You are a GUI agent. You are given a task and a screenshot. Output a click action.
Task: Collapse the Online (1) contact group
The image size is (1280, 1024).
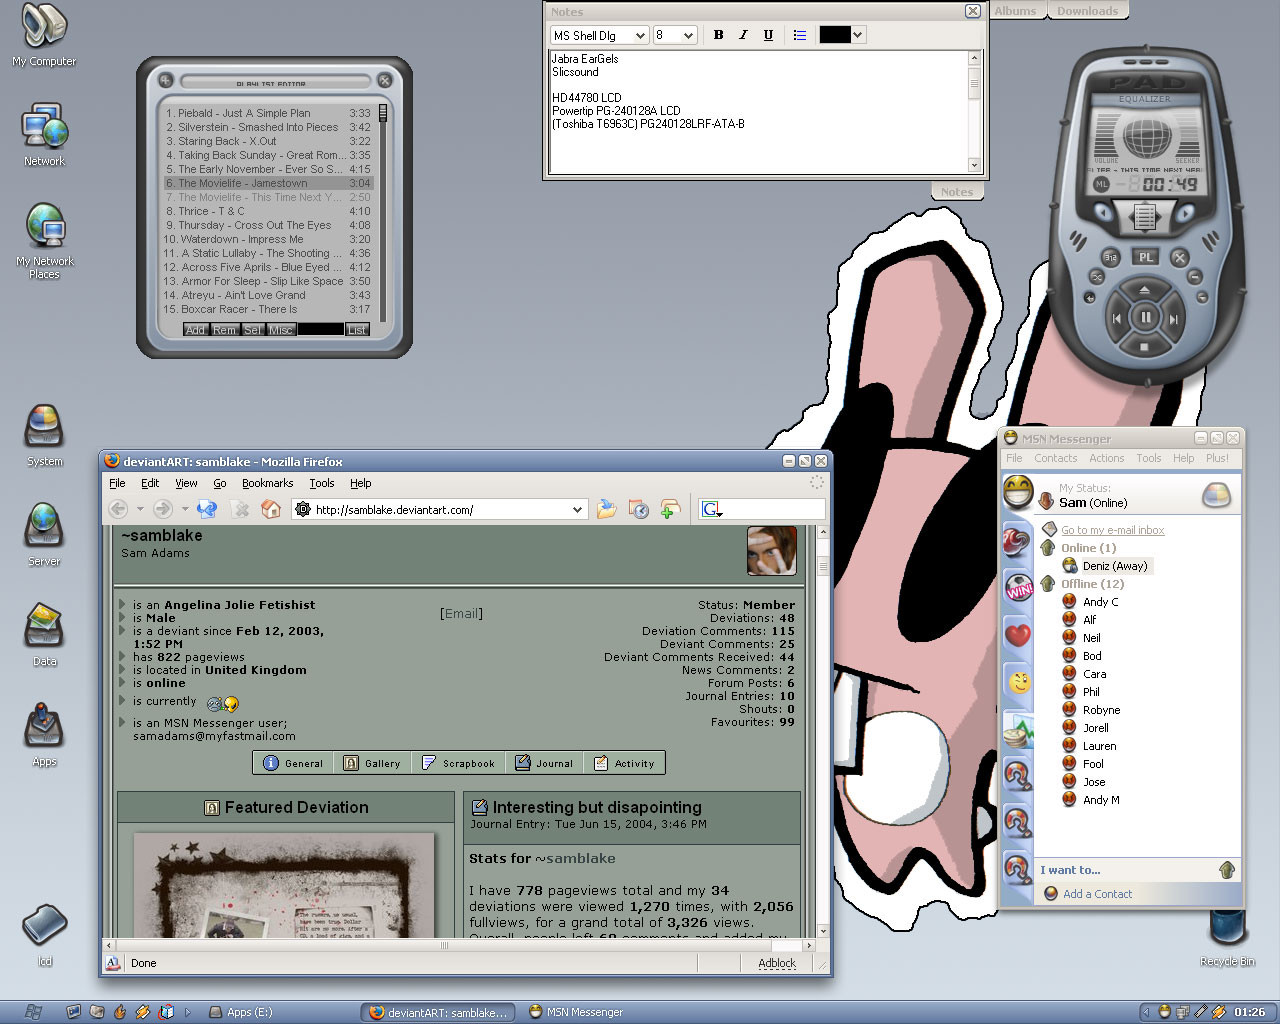point(1048,548)
